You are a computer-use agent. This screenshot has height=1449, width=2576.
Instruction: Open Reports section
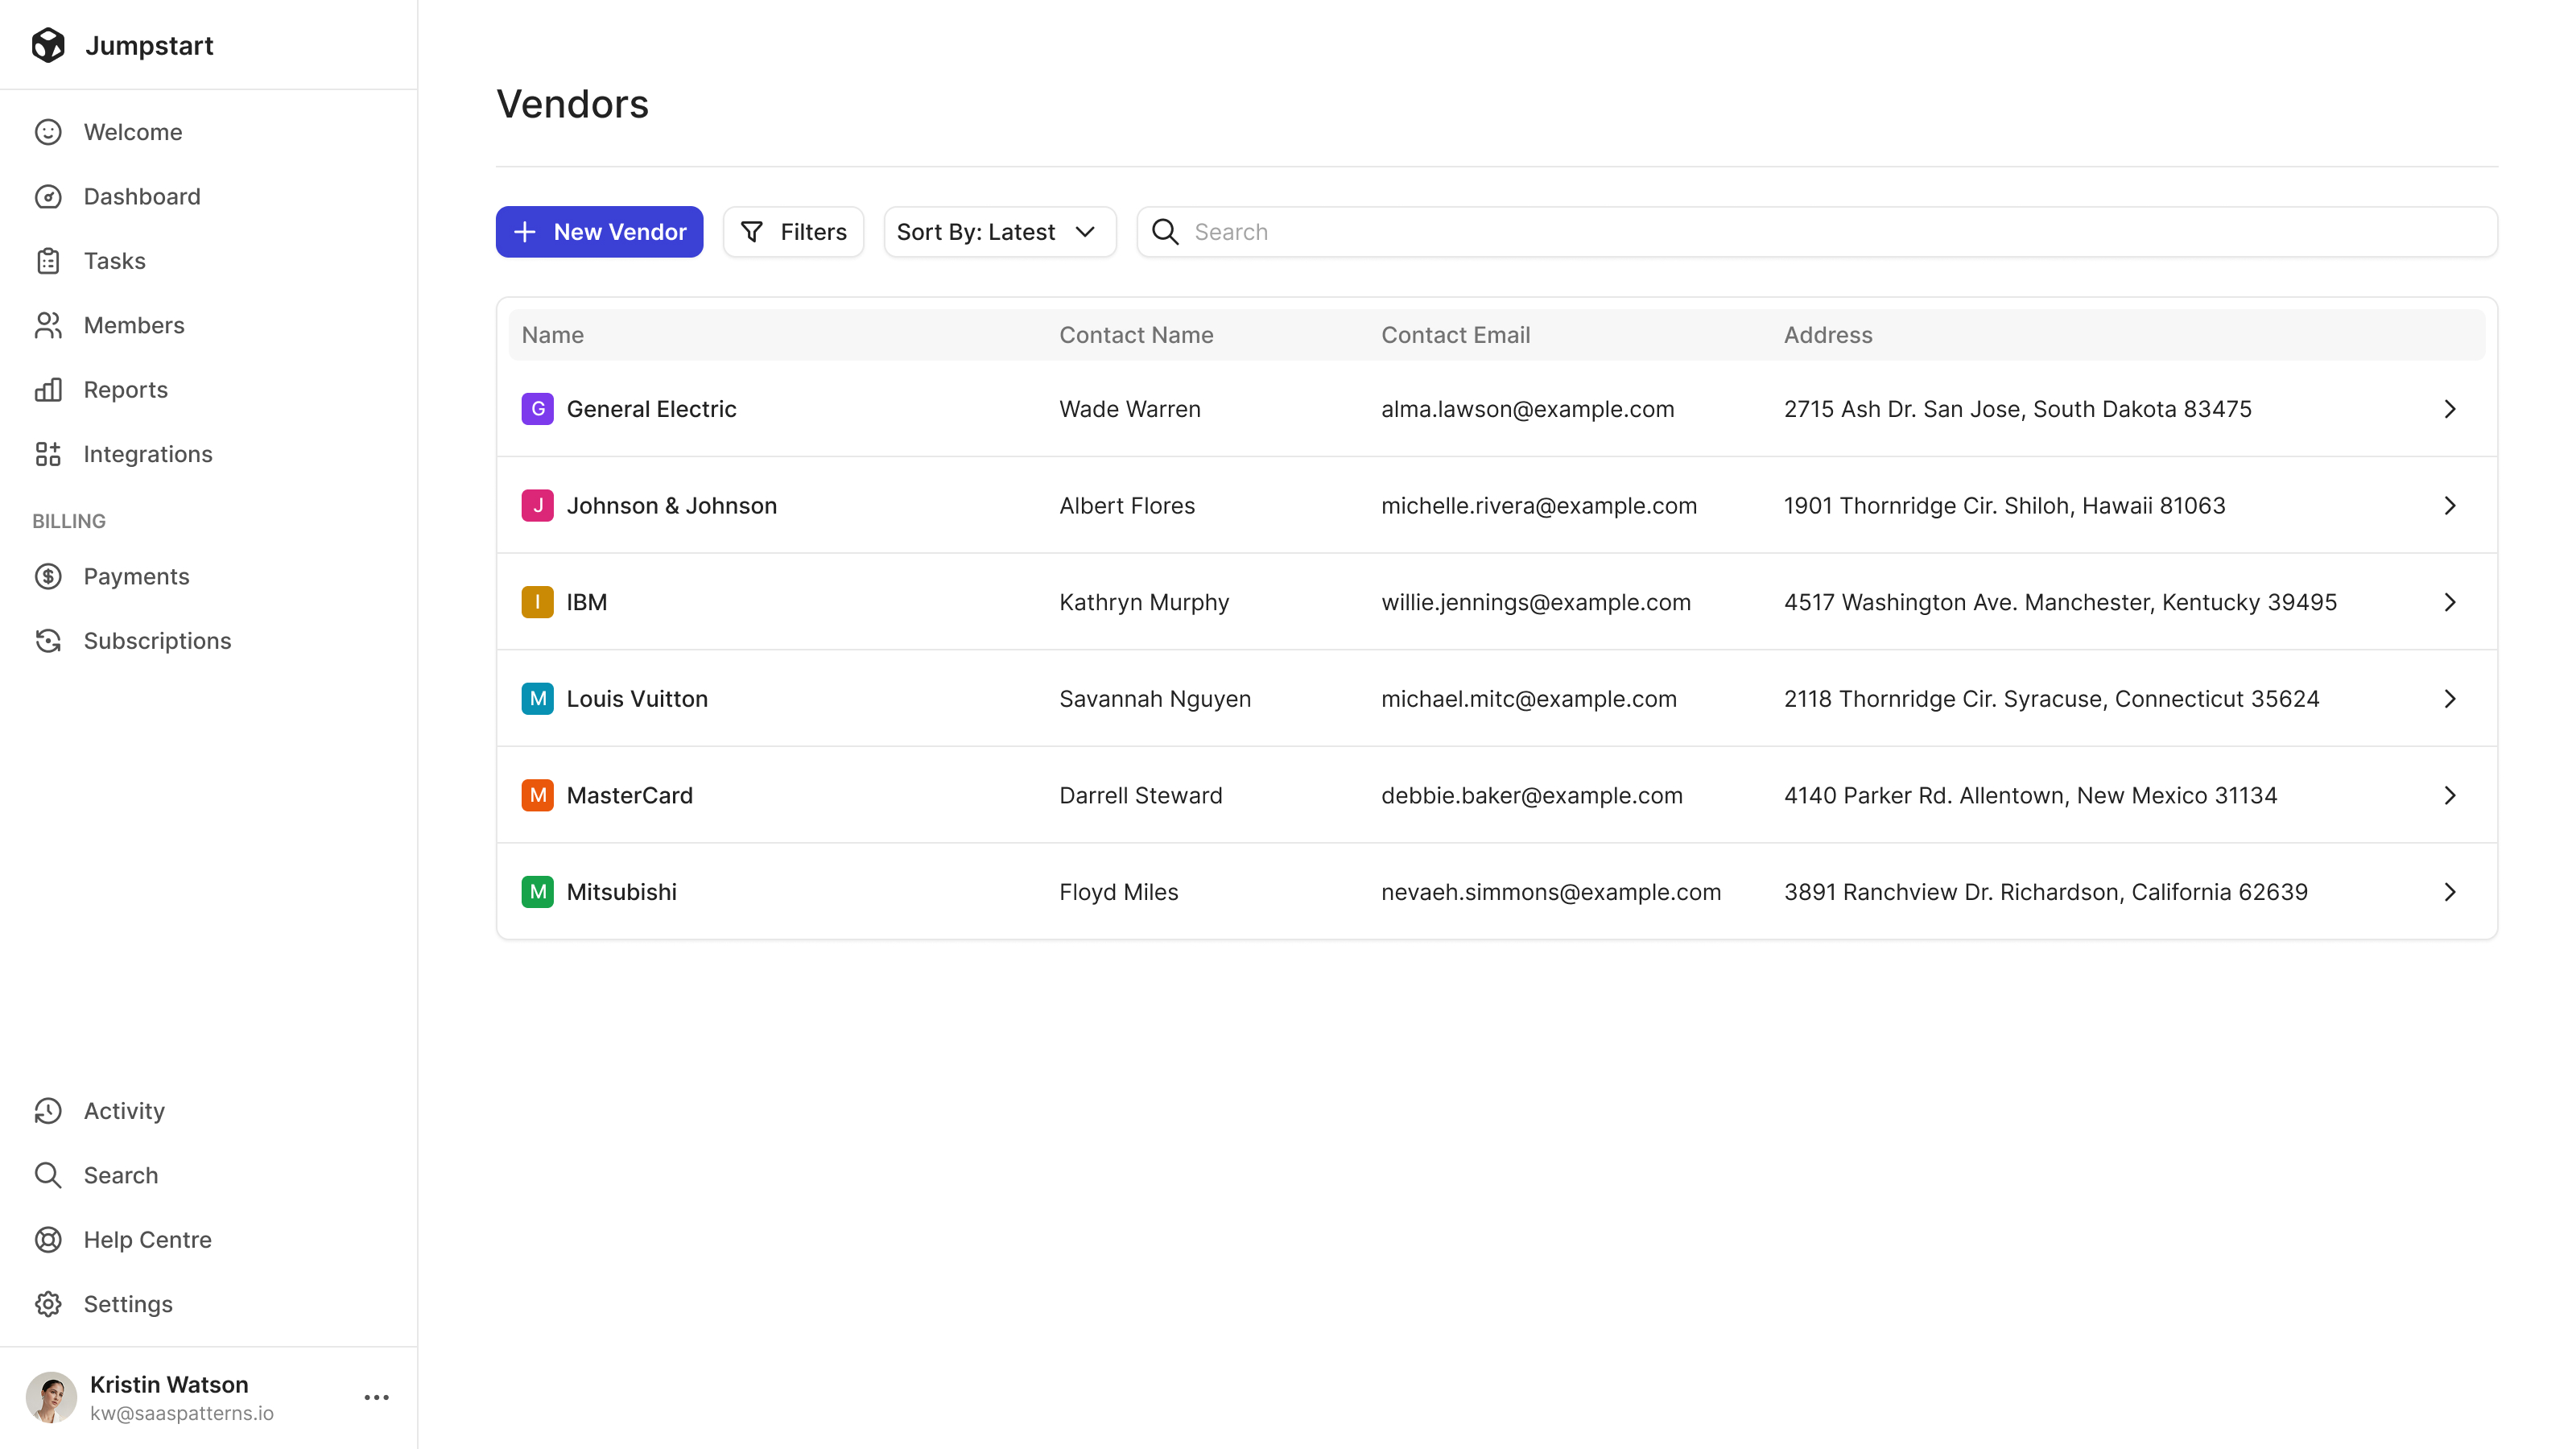pos(126,389)
